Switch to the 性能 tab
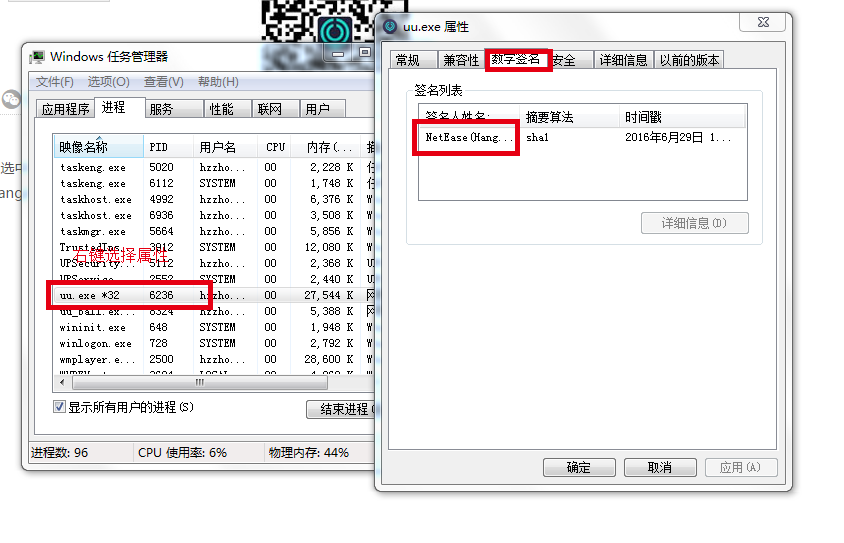 pyautogui.click(x=228, y=109)
